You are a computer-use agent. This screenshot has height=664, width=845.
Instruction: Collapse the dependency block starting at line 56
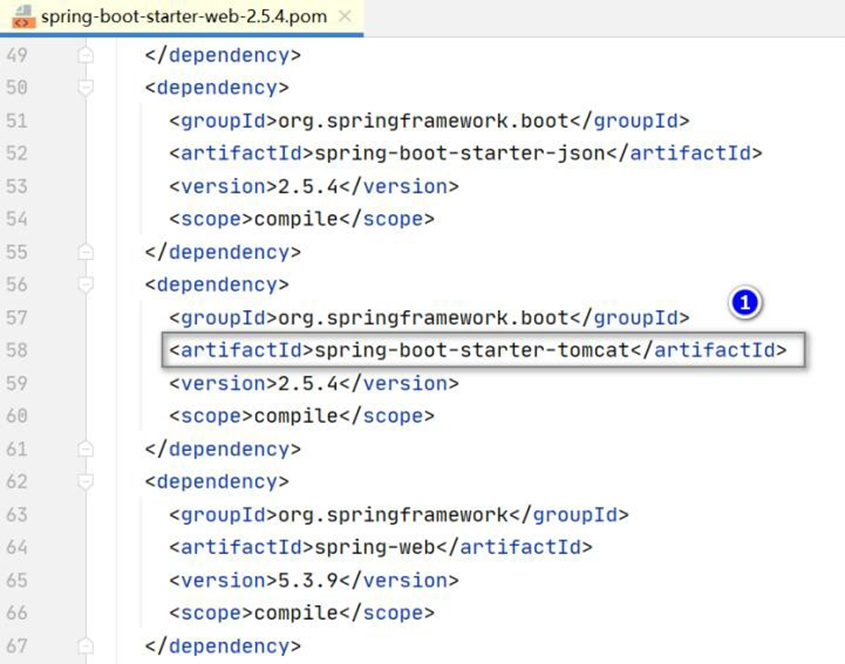85,285
